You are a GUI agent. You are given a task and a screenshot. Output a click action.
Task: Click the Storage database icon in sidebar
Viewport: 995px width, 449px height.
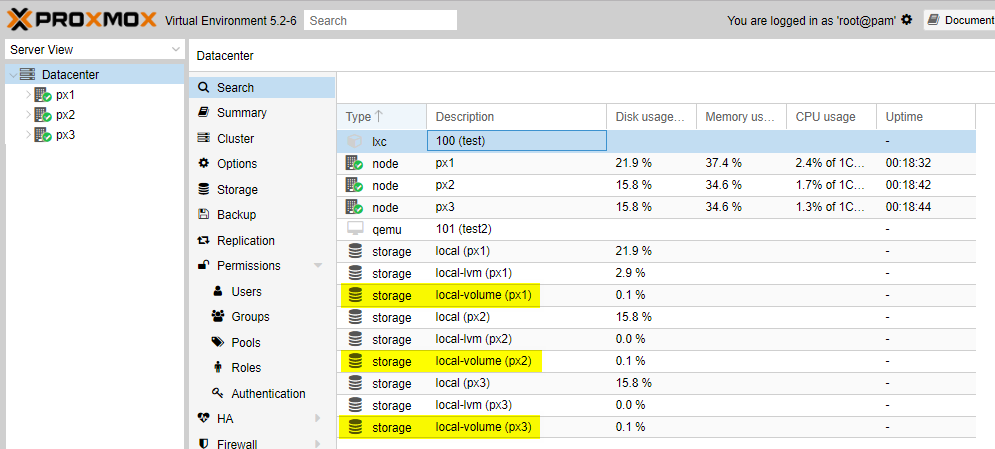204,190
